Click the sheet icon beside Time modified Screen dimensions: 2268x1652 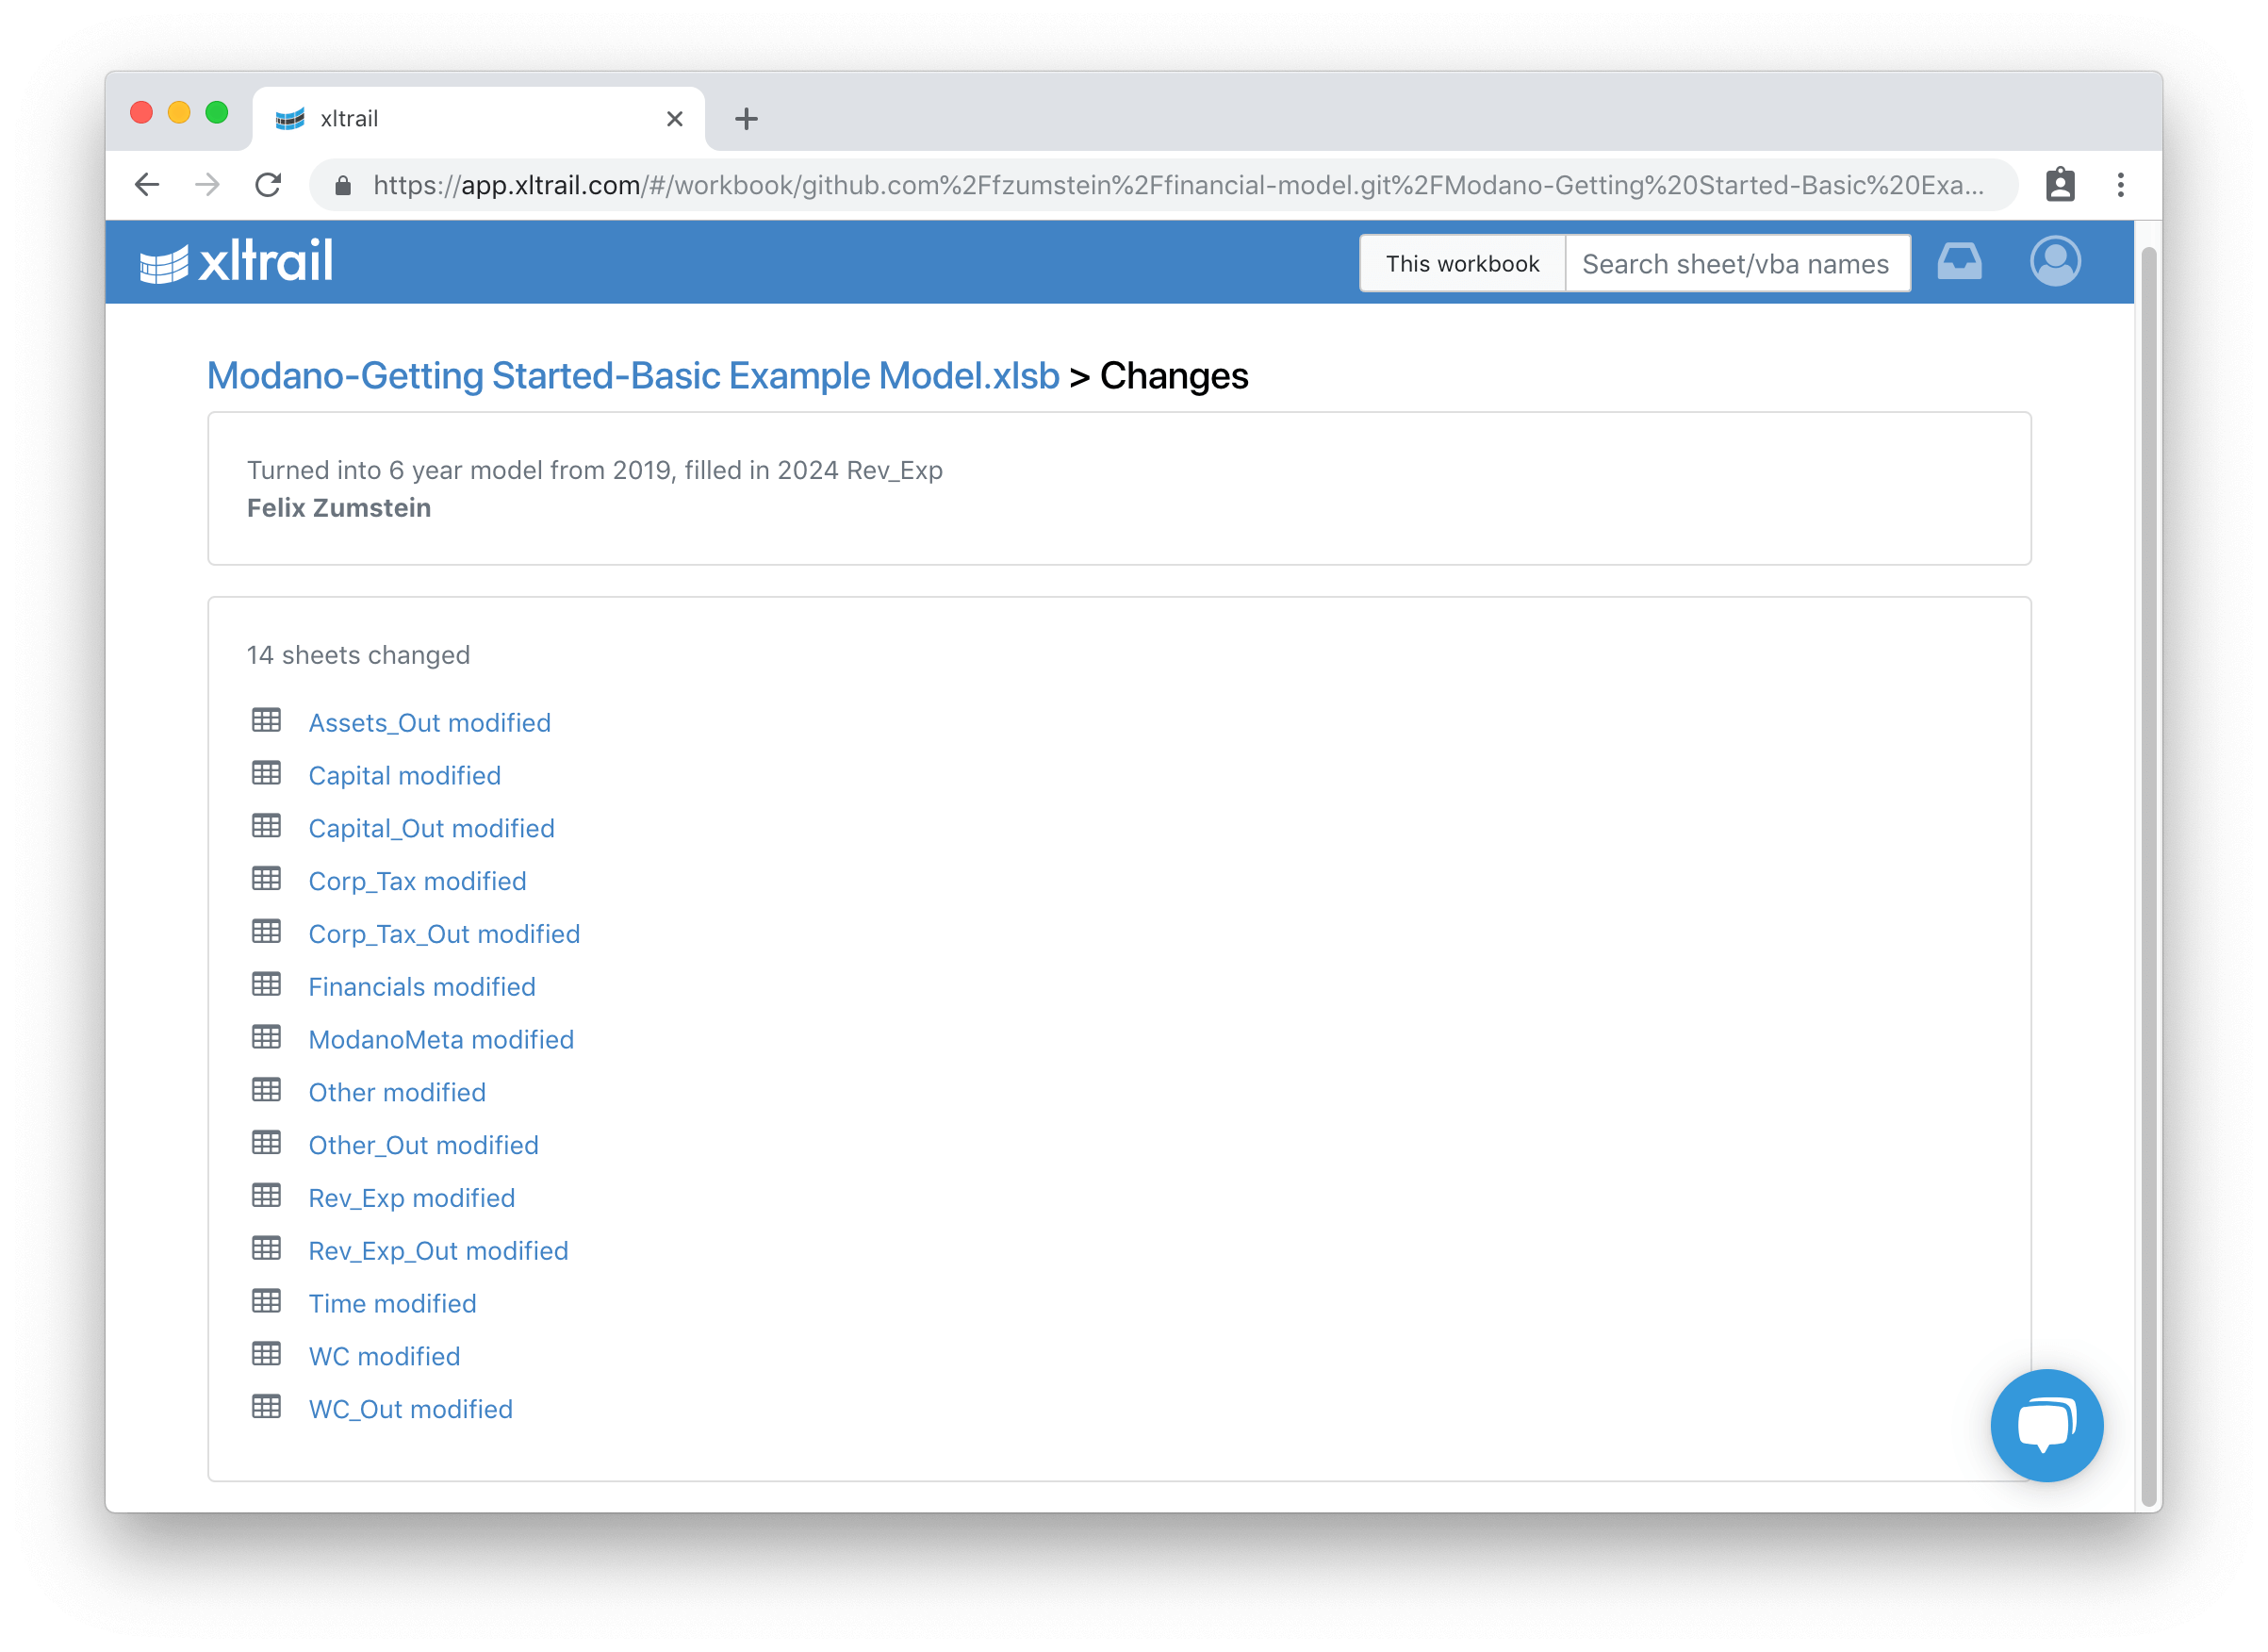coord(266,1301)
